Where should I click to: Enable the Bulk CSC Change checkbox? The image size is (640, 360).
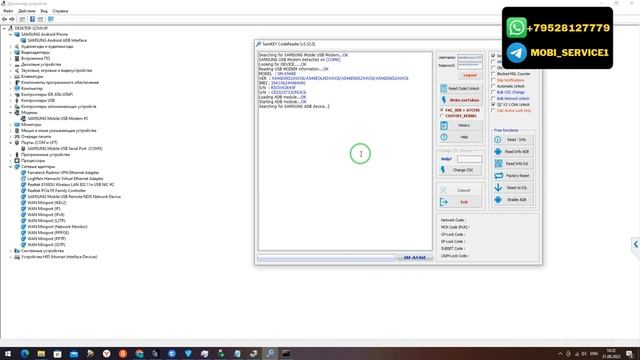pyautogui.click(x=493, y=92)
